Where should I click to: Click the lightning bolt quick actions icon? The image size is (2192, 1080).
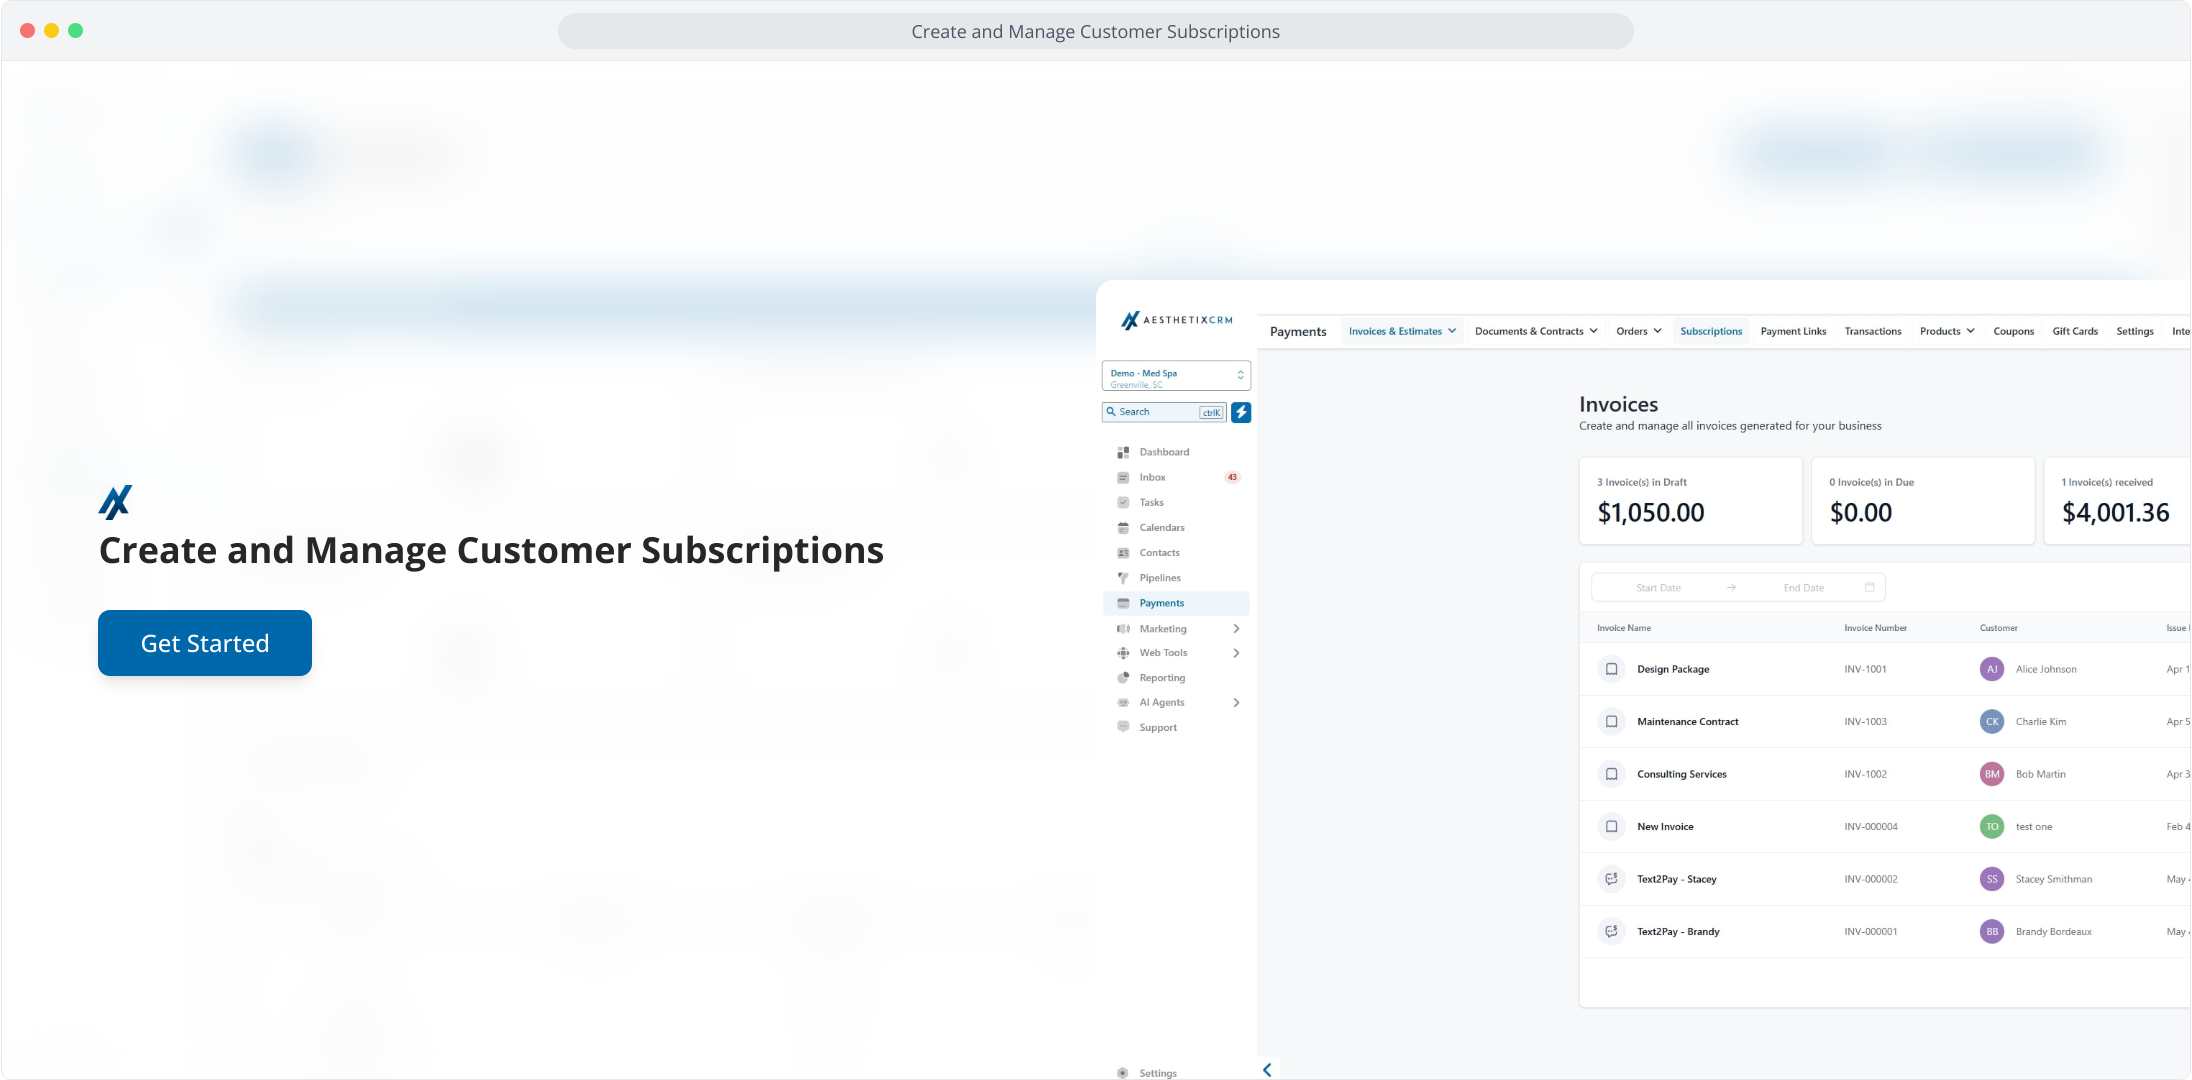tap(1241, 412)
